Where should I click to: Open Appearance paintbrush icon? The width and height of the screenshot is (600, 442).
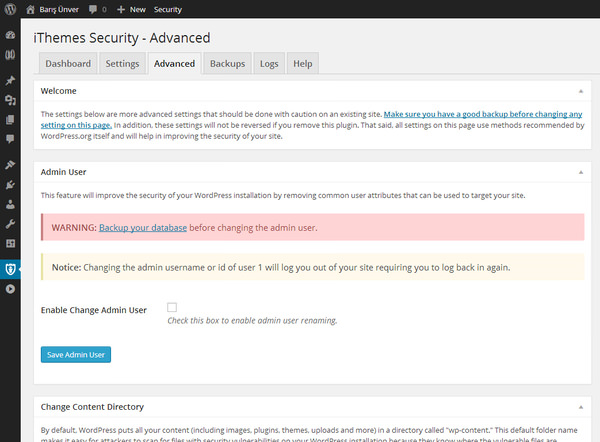pos(10,165)
